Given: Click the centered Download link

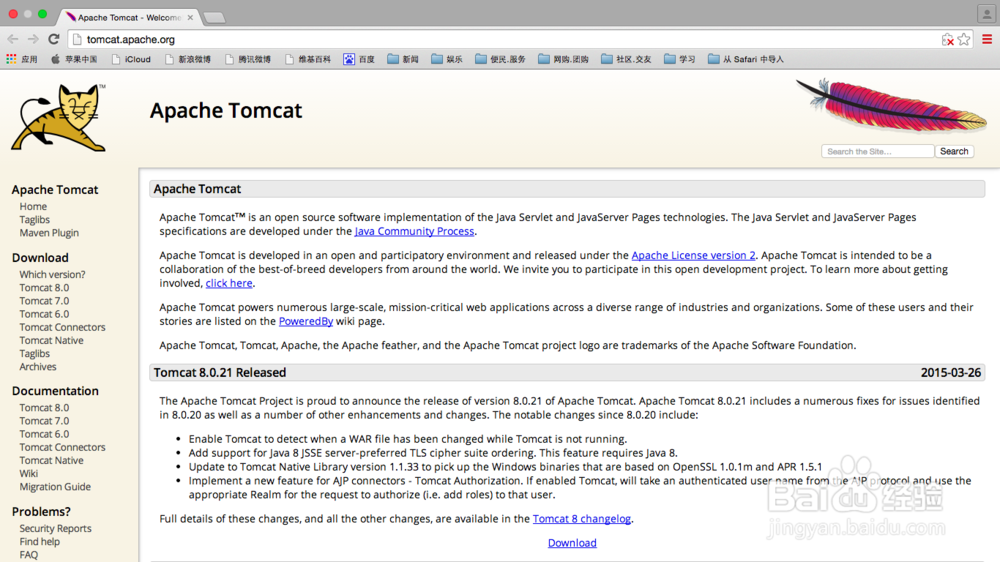Looking at the screenshot, I should tap(572, 543).
